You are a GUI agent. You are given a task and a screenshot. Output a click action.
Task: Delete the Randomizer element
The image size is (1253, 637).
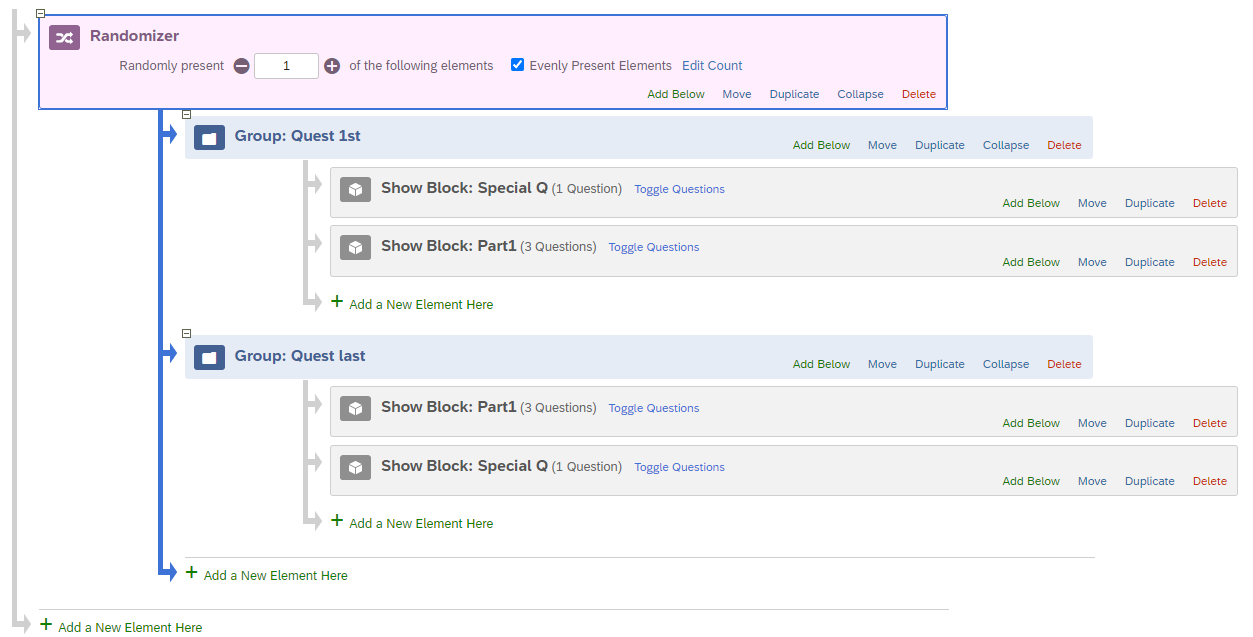coord(919,94)
